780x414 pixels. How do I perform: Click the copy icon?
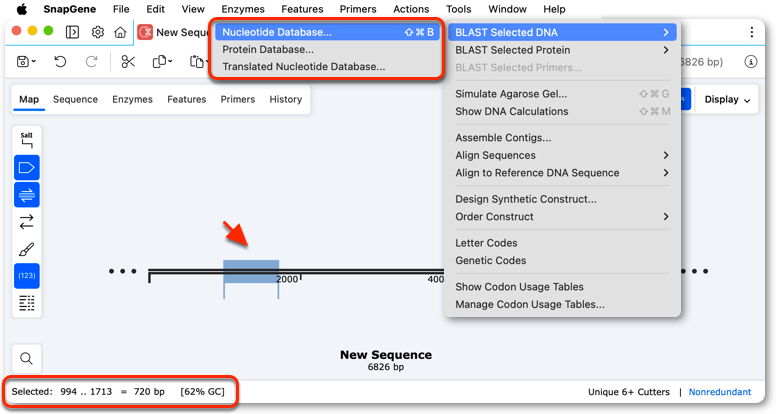click(x=159, y=62)
